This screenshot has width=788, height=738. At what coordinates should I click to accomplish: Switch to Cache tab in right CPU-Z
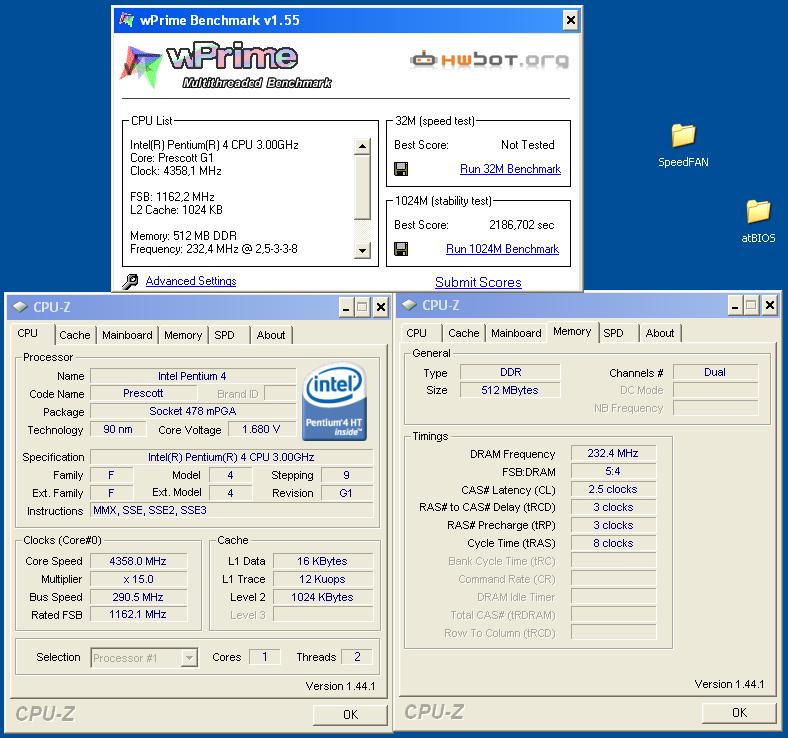[x=463, y=333]
